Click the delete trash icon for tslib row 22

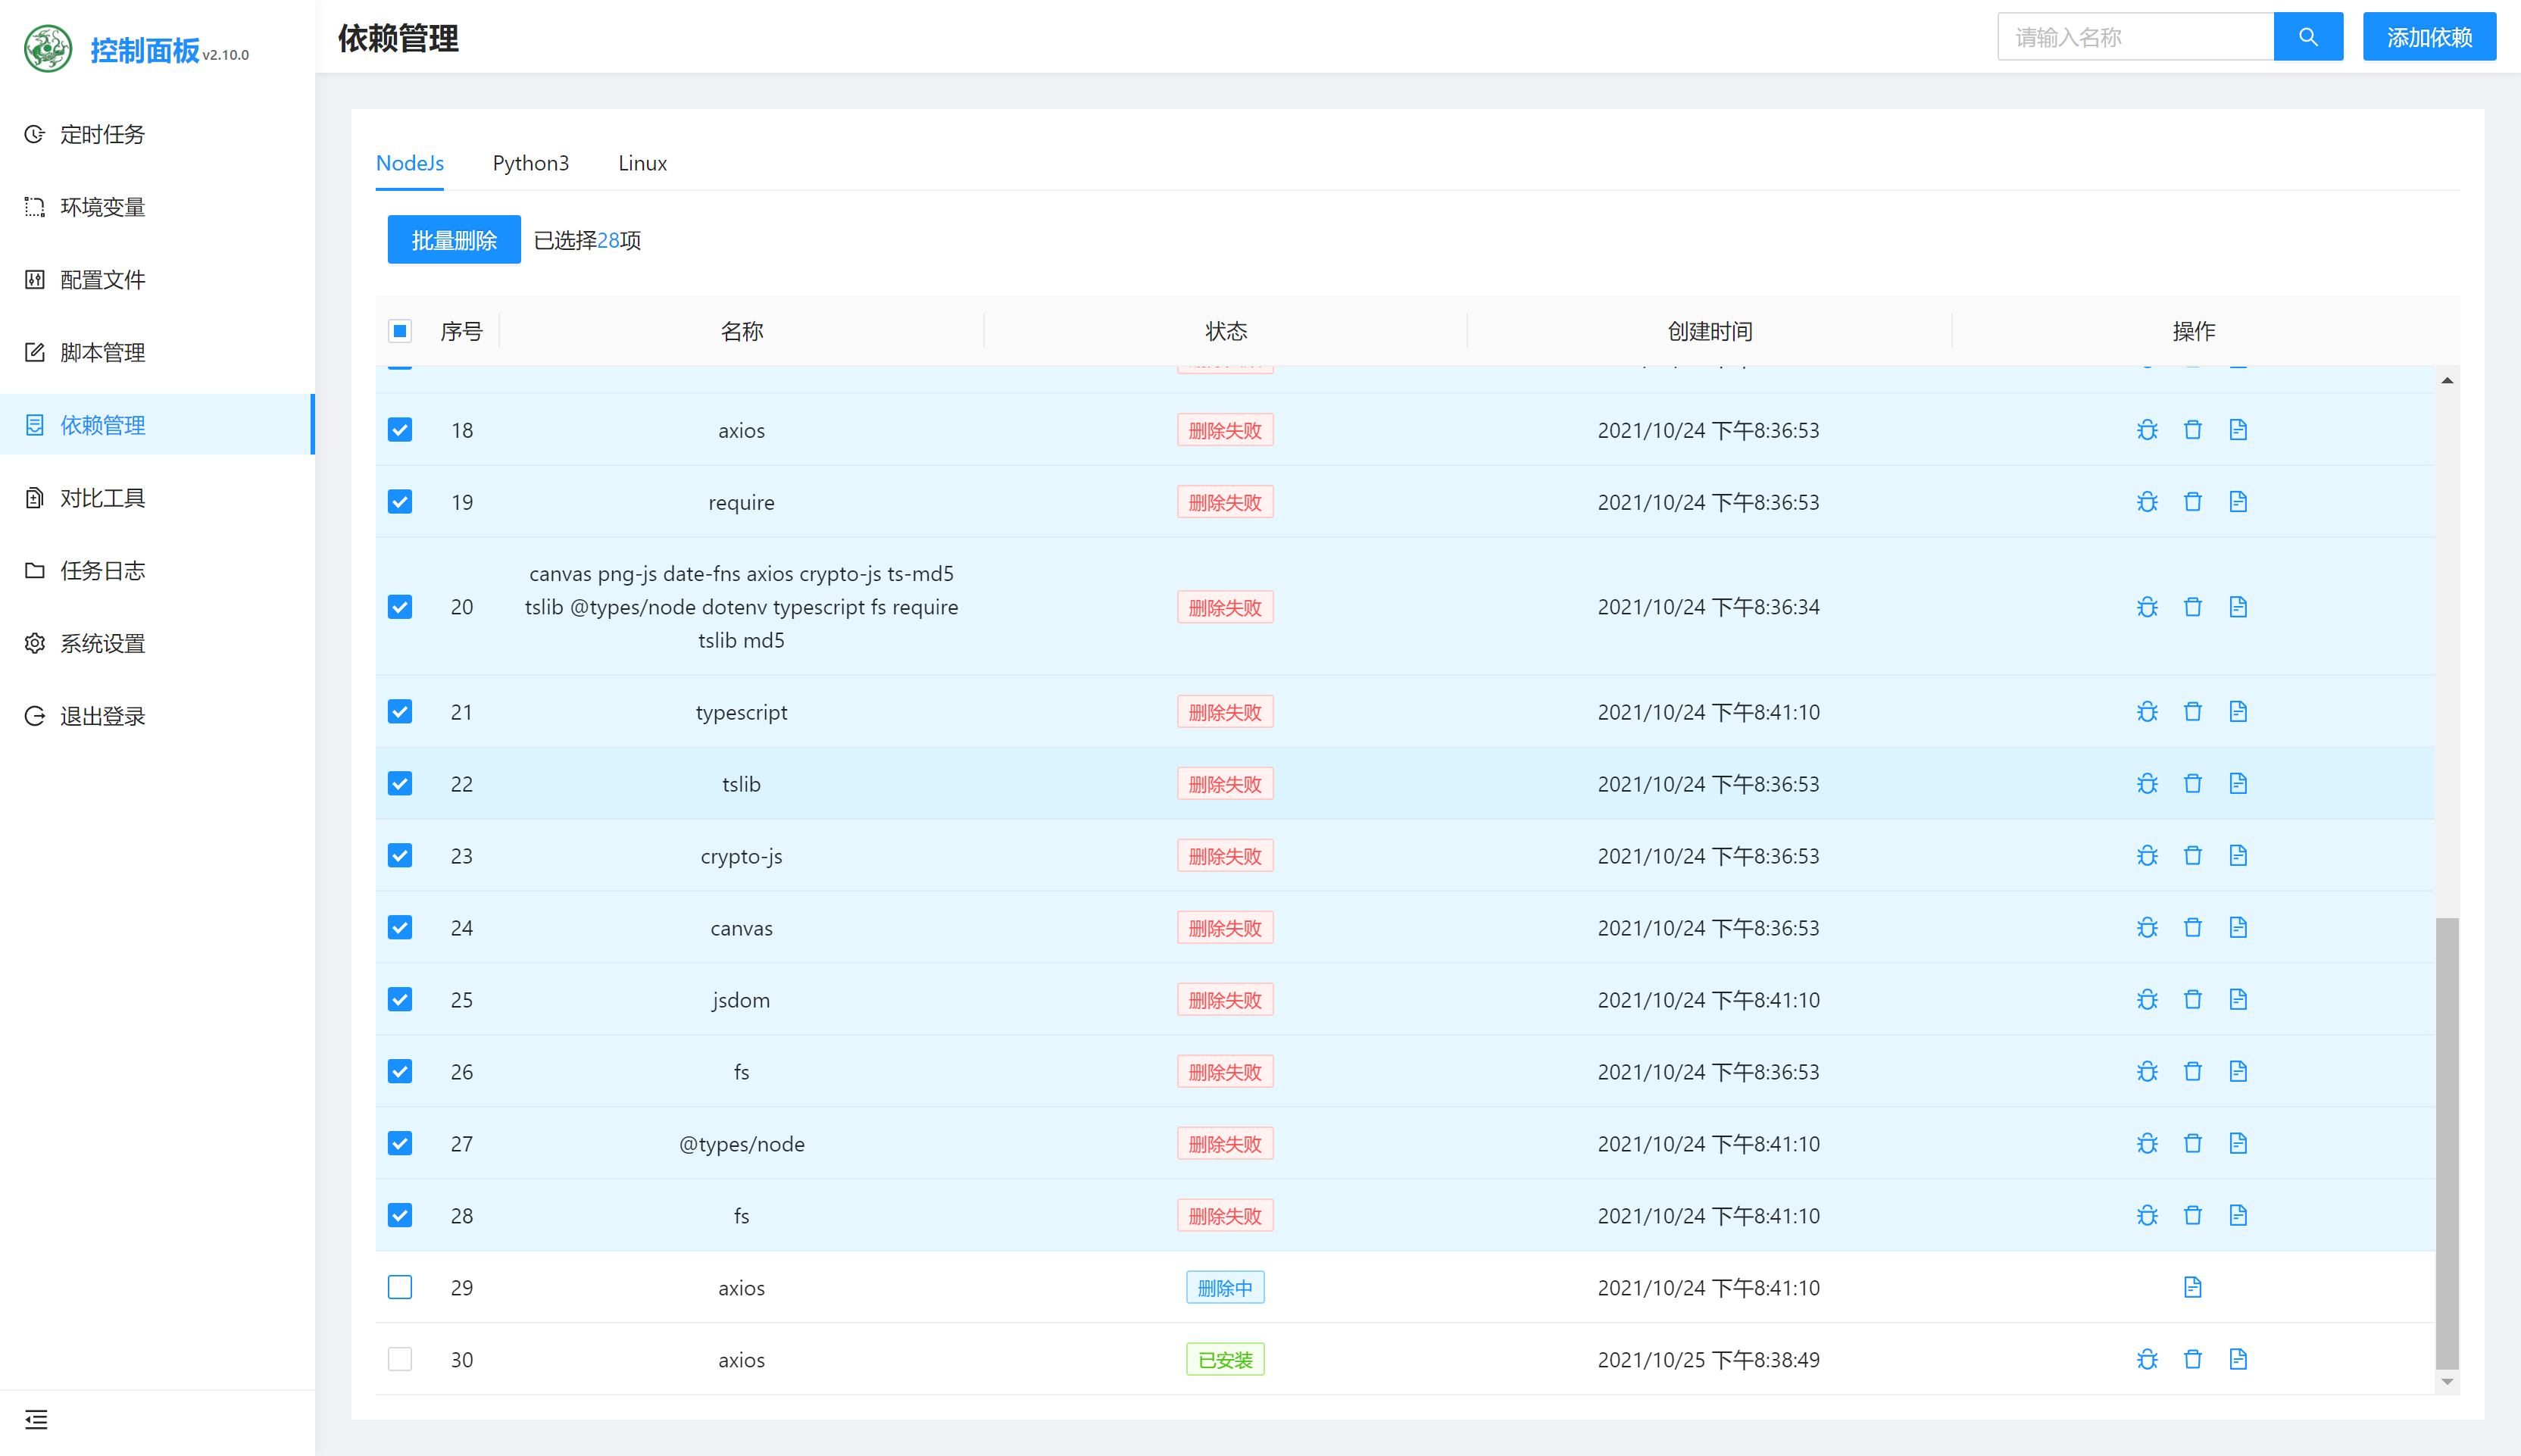tap(2193, 783)
